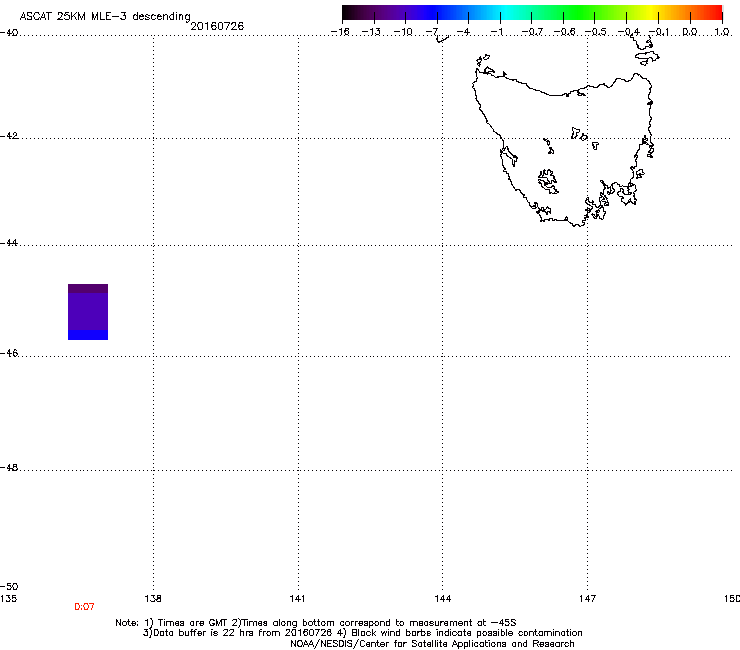Click the colorbar label -0.1
Screen dimensions: 740x650
pos(659,32)
